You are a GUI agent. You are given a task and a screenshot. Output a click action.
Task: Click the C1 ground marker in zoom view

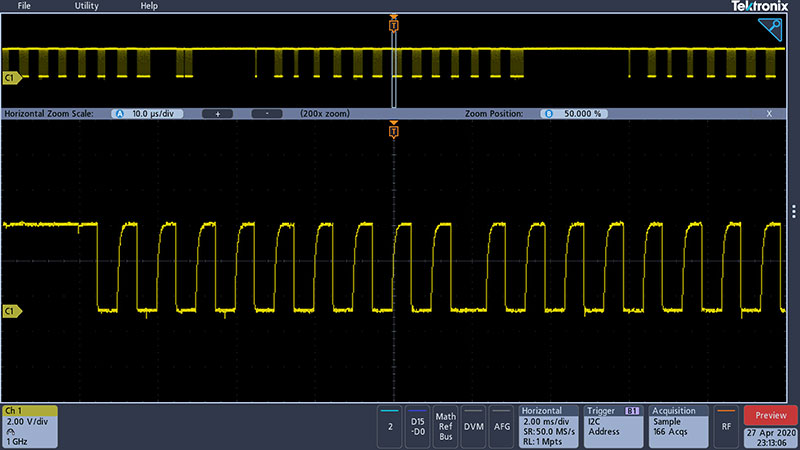click(x=11, y=311)
